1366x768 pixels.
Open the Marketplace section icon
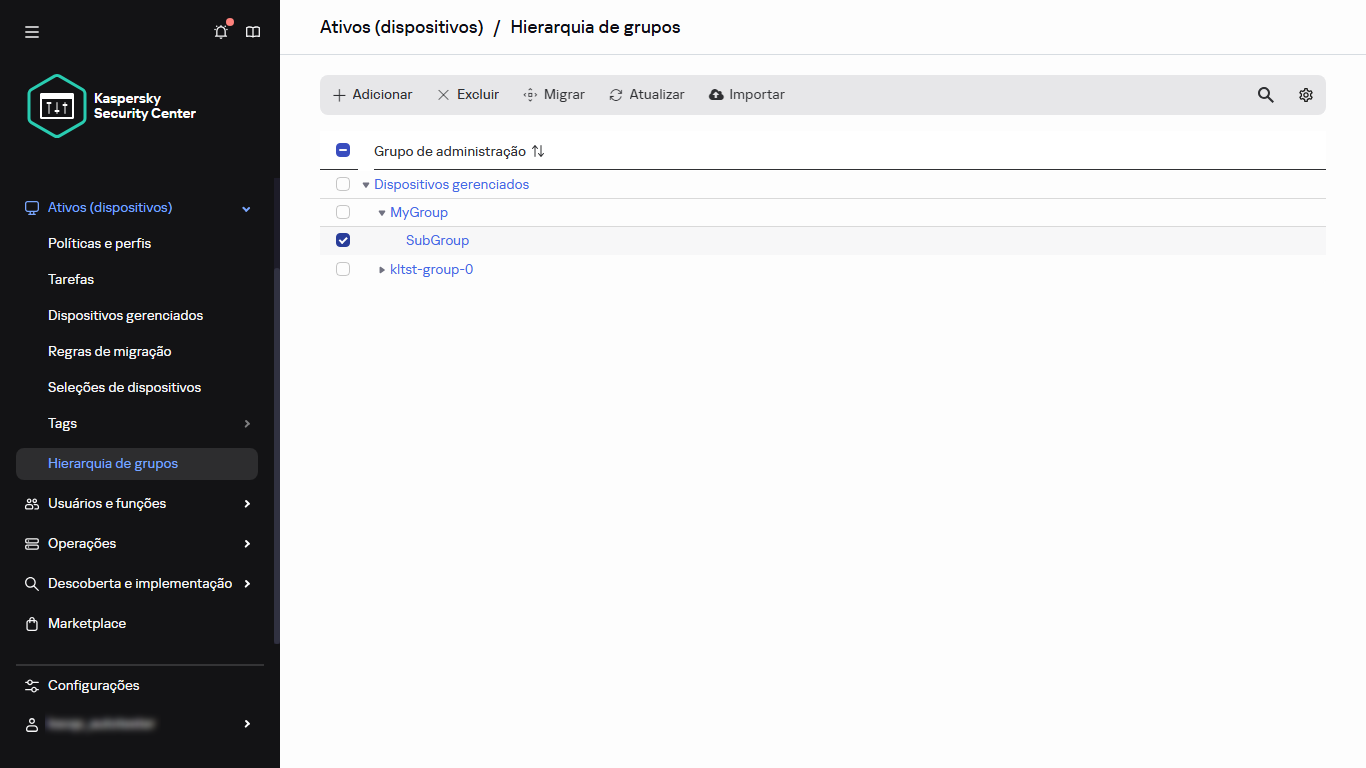(31, 623)
